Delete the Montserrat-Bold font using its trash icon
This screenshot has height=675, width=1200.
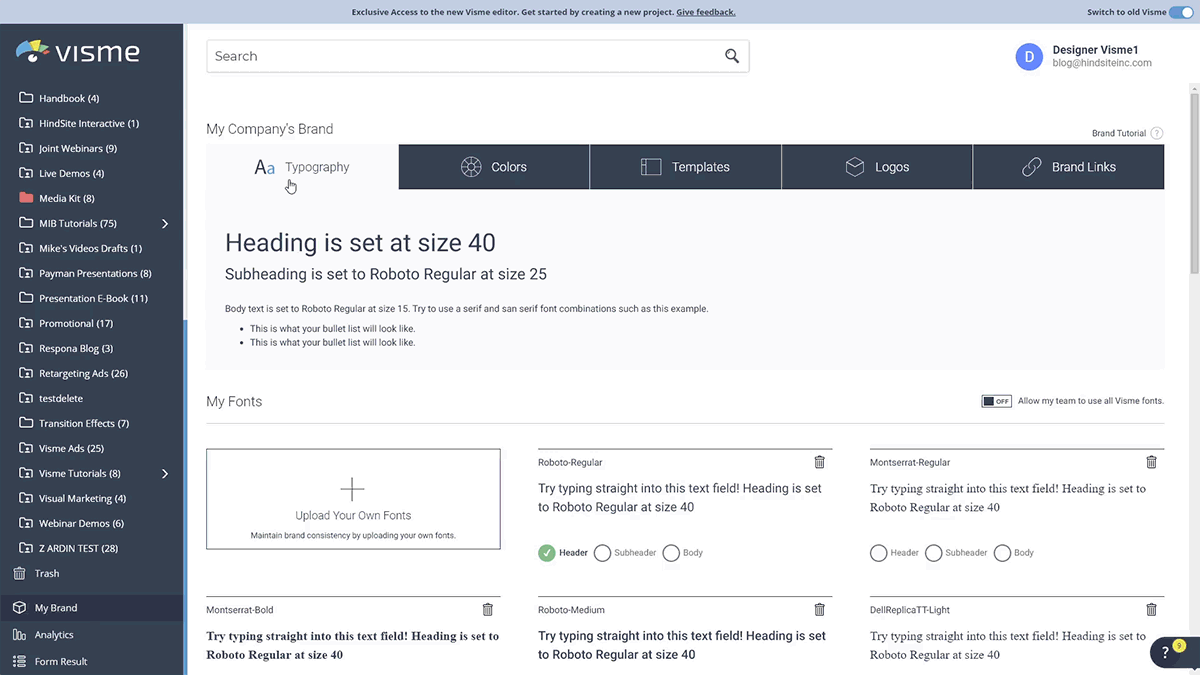click(487, 609)
